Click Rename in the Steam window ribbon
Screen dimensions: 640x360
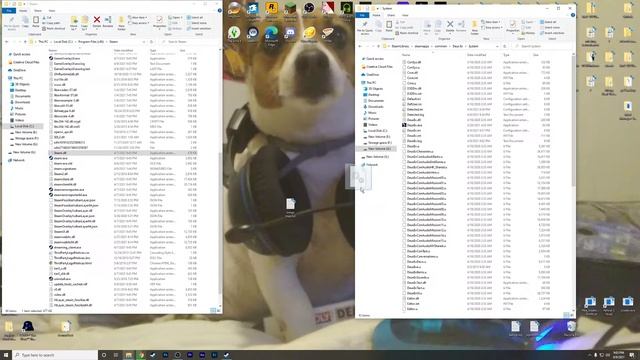click(108, 22)
